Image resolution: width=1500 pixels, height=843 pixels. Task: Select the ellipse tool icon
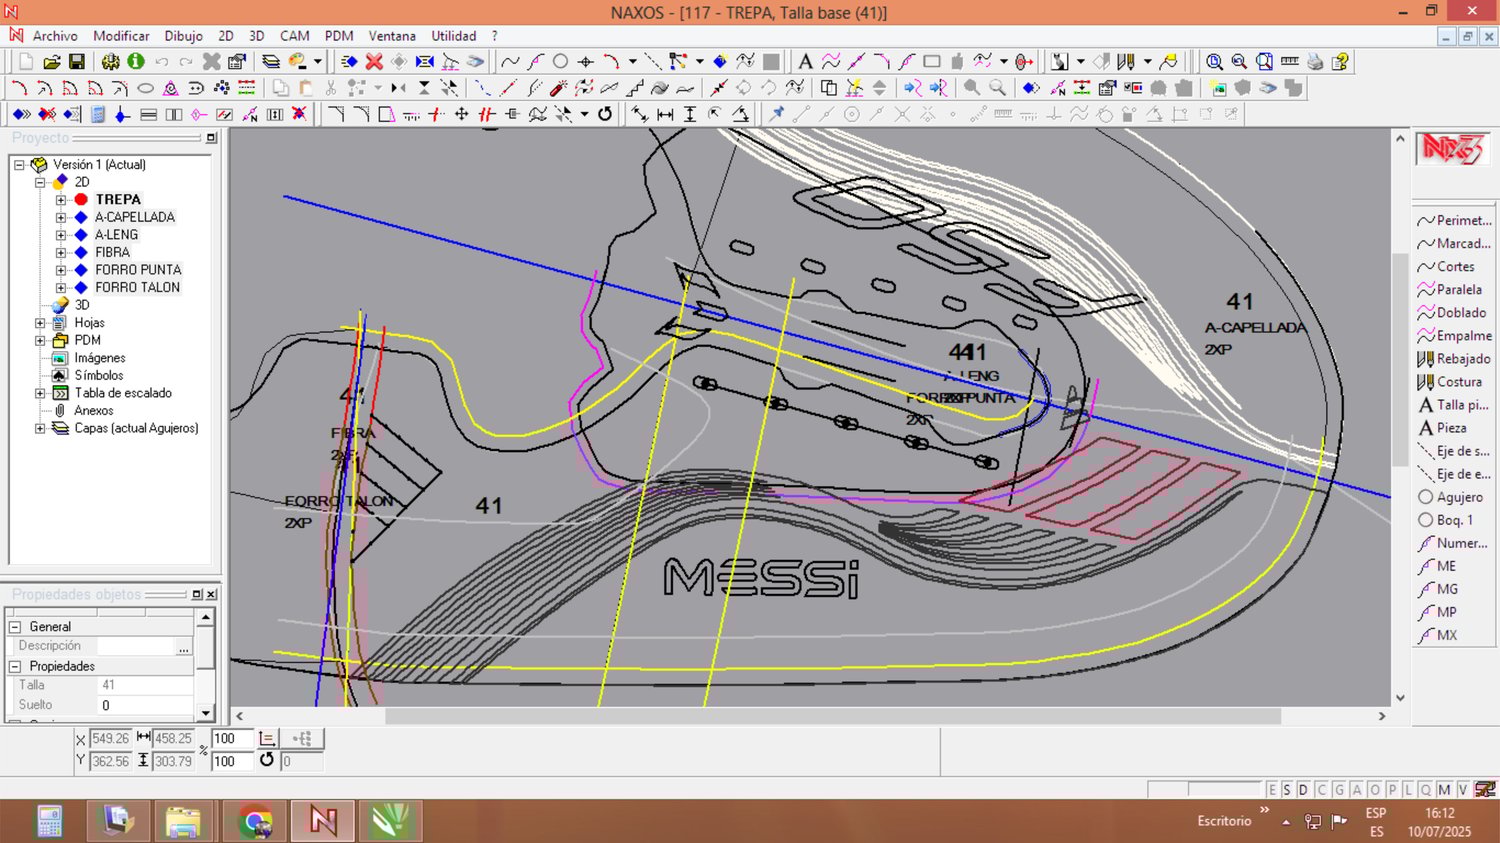(145, 88)
